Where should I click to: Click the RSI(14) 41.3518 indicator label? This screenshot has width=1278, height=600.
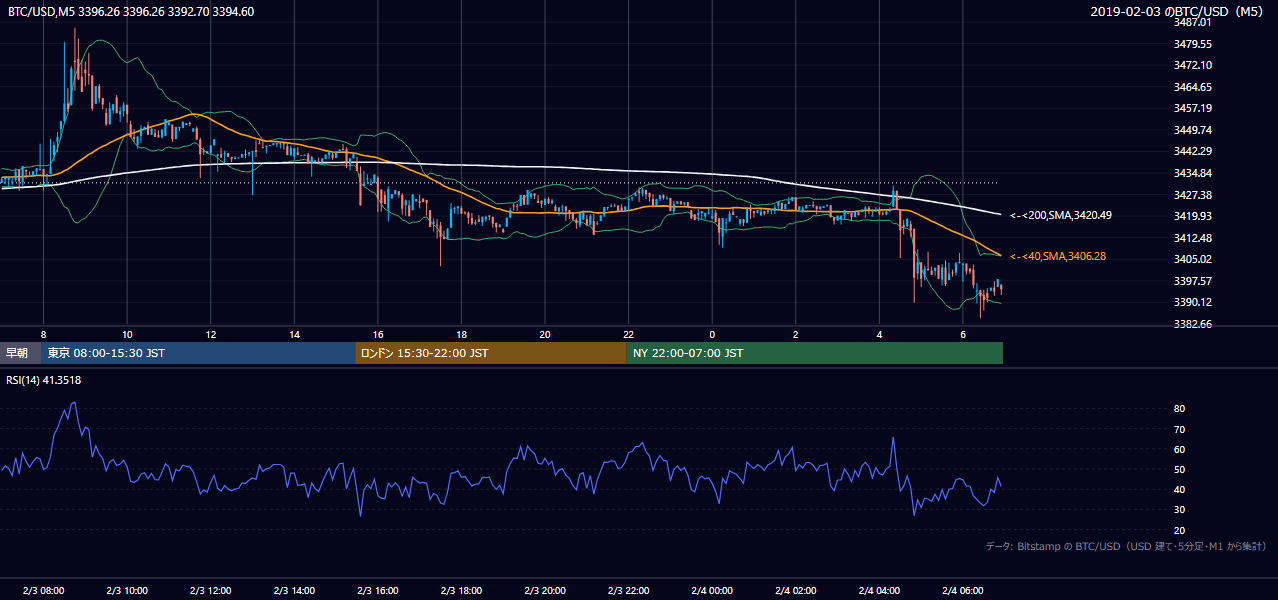(x=44, y=380)
